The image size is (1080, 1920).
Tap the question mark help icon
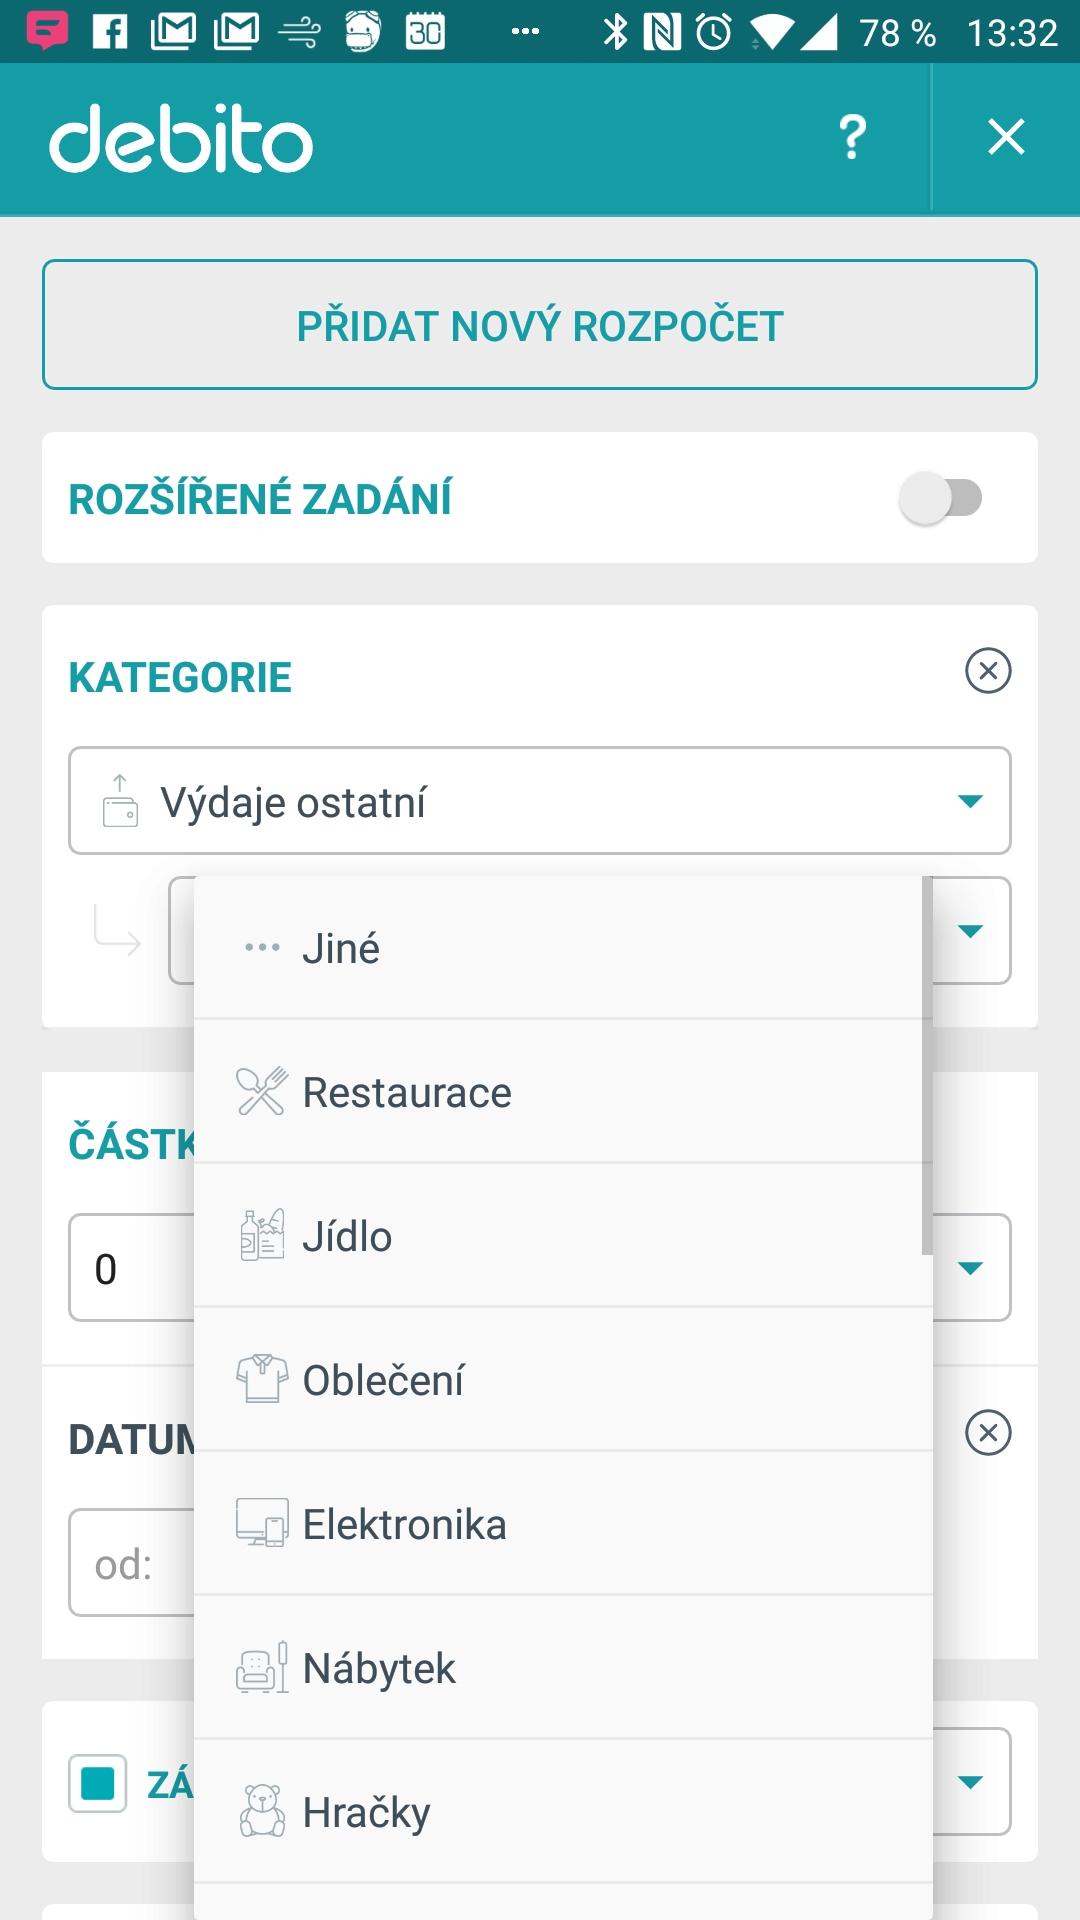click(852, 137)
